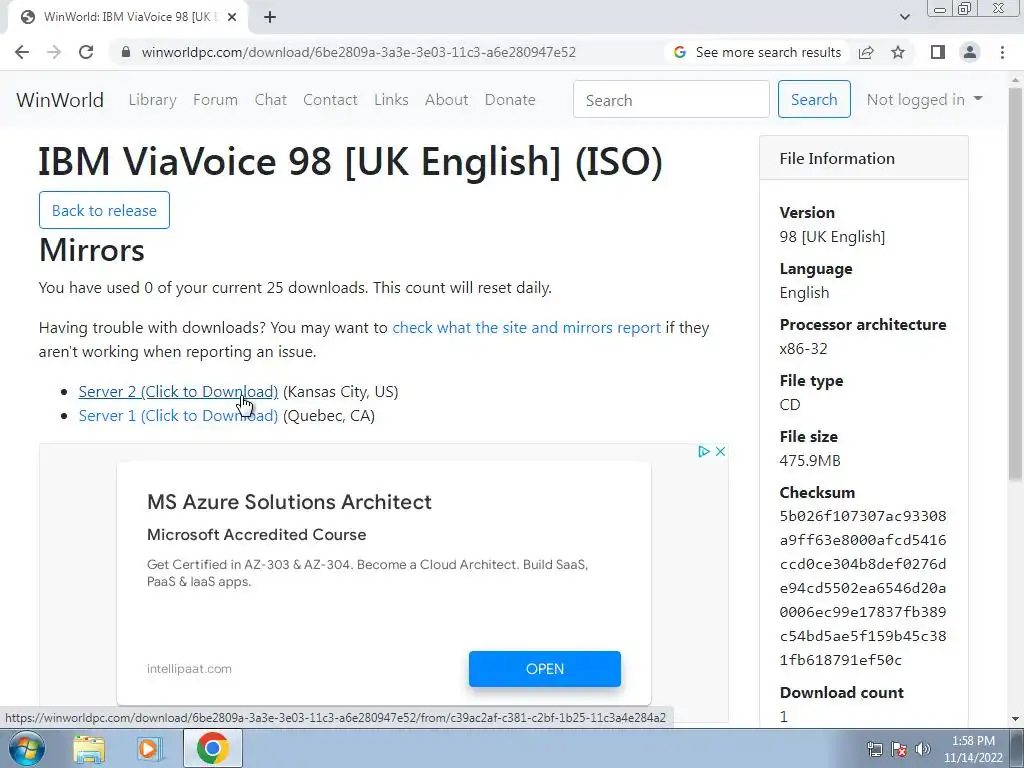Click the 98 [UK English] version value
The width and height of the screenshot is (1024, 768).
(832, 237)
